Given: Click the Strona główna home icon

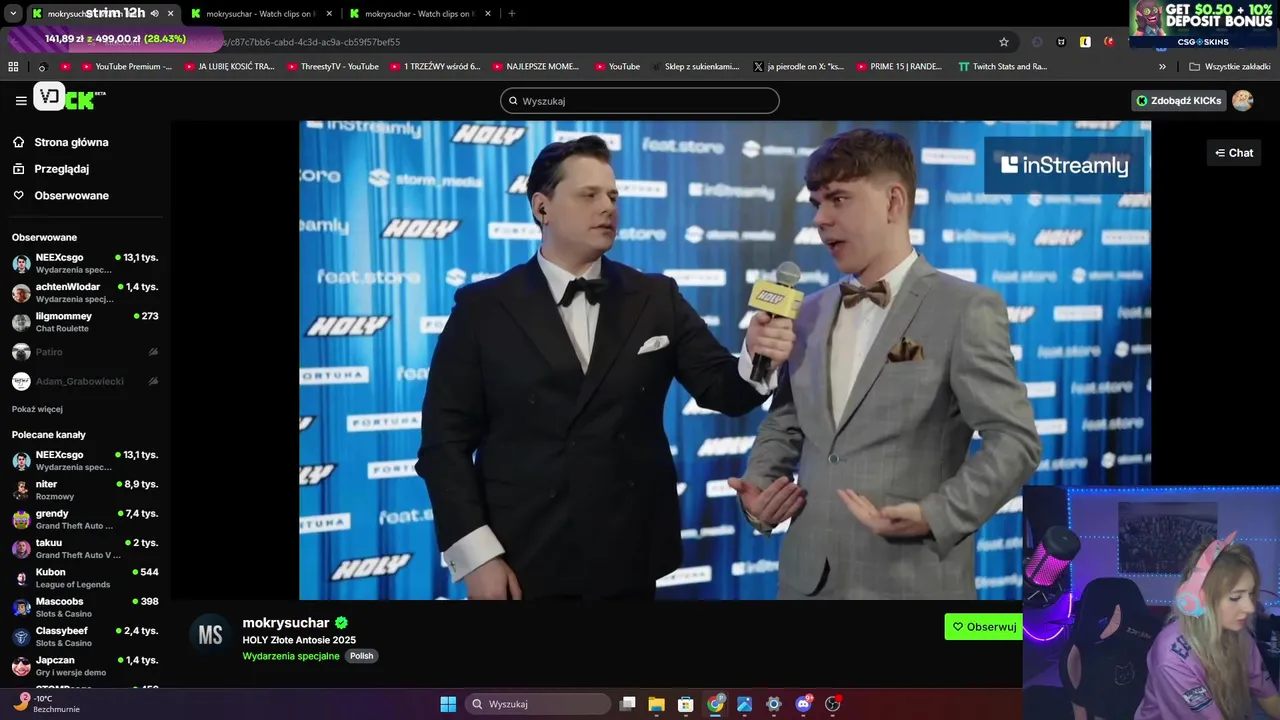Looking at the screenshot, I should tap(19, 142).
